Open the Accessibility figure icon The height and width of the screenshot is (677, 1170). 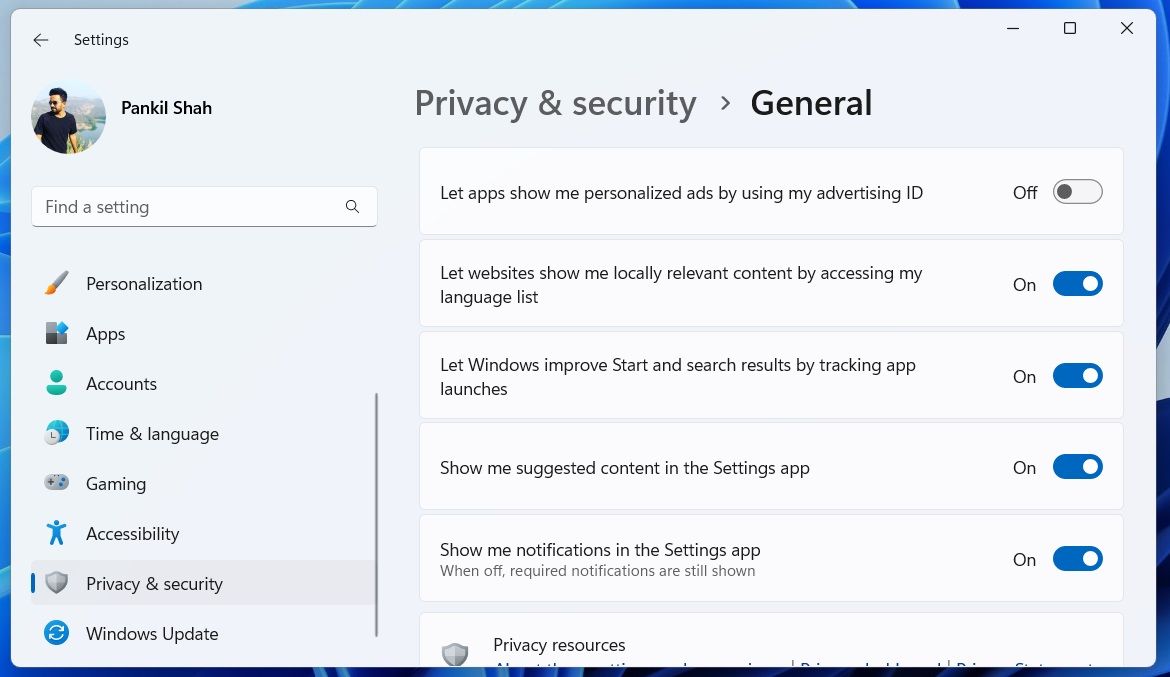(x=57, y=533)
